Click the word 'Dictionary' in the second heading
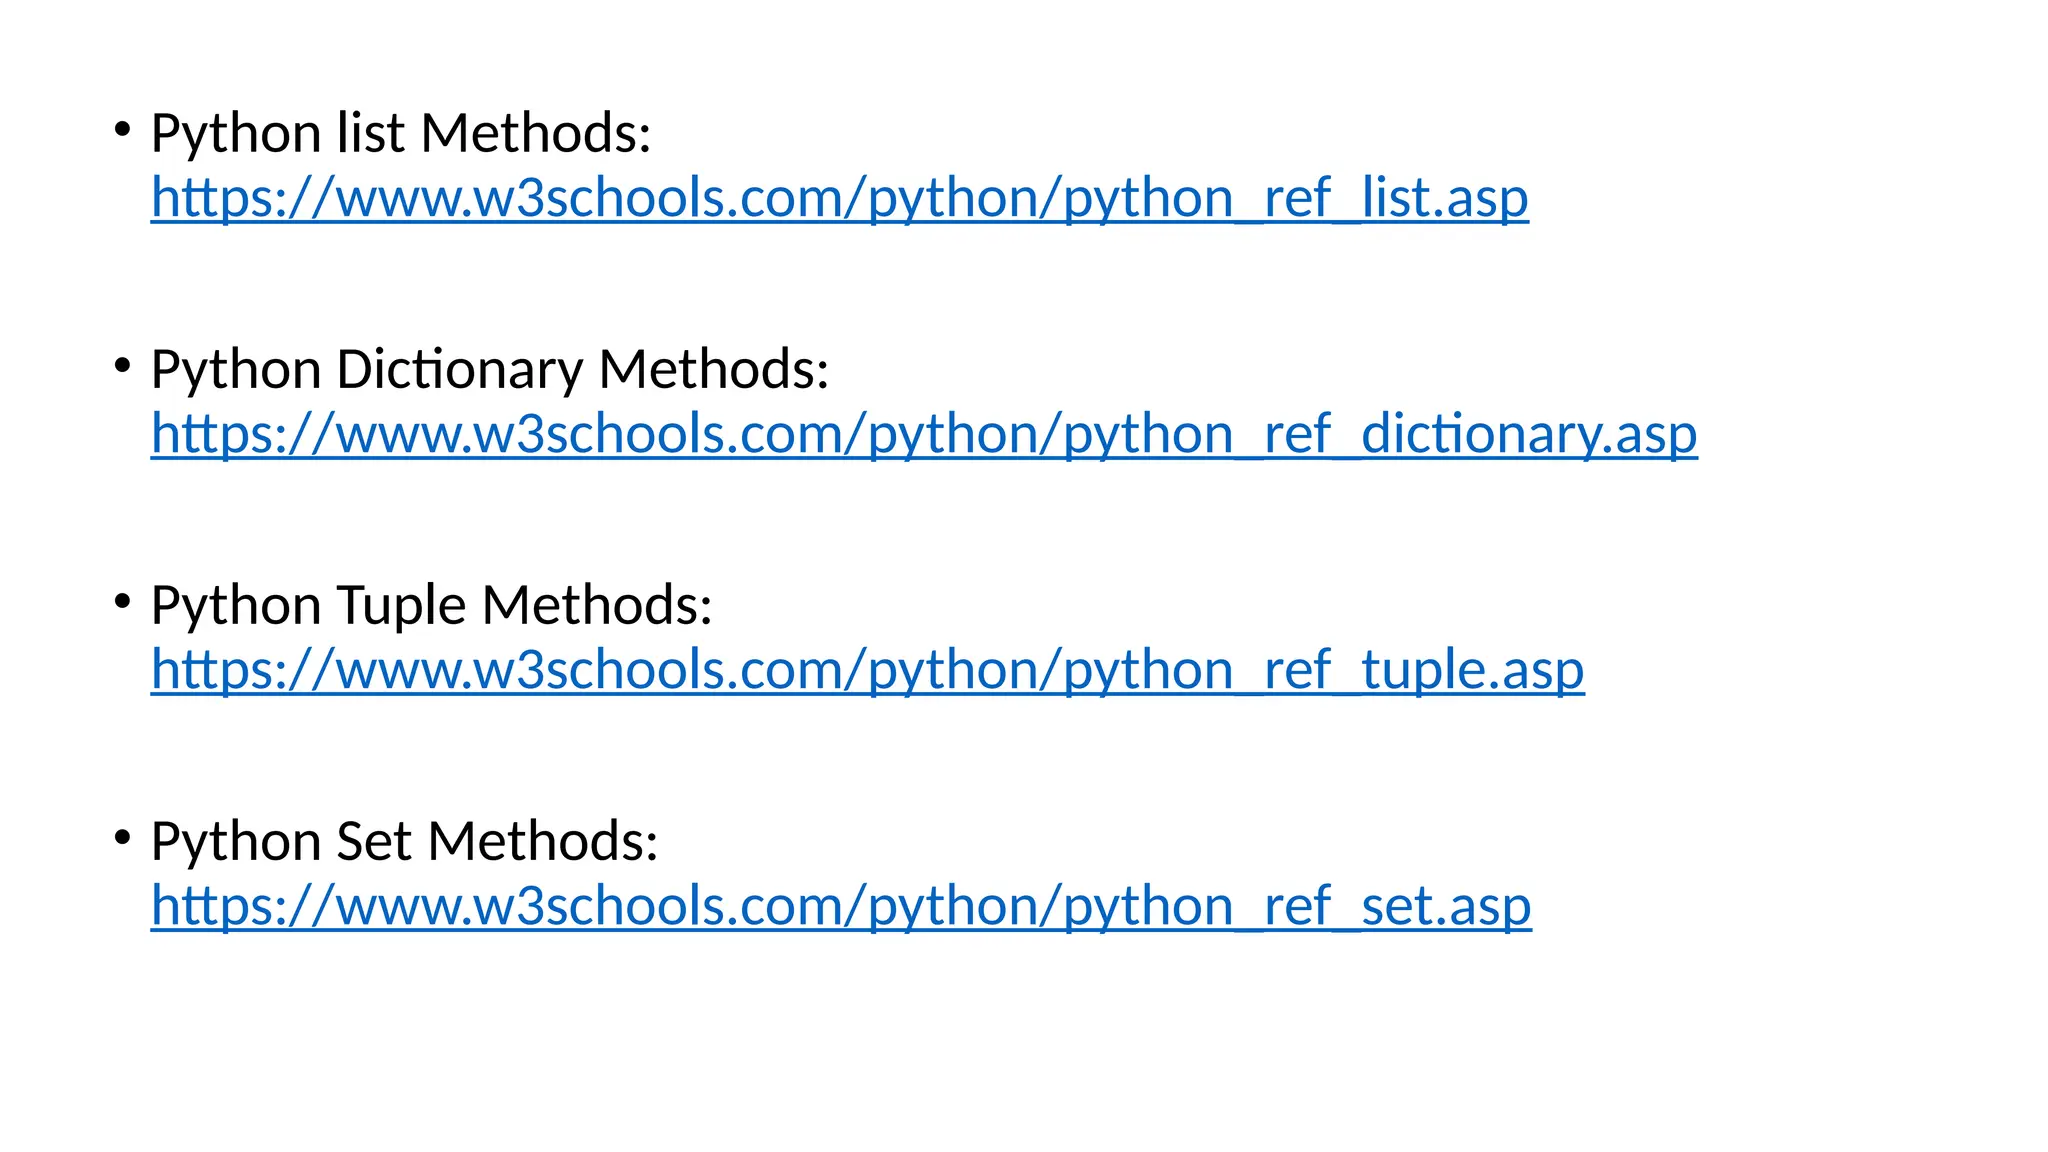Viewport: 2048px width, 1152px height. click(x=459, y=369)
